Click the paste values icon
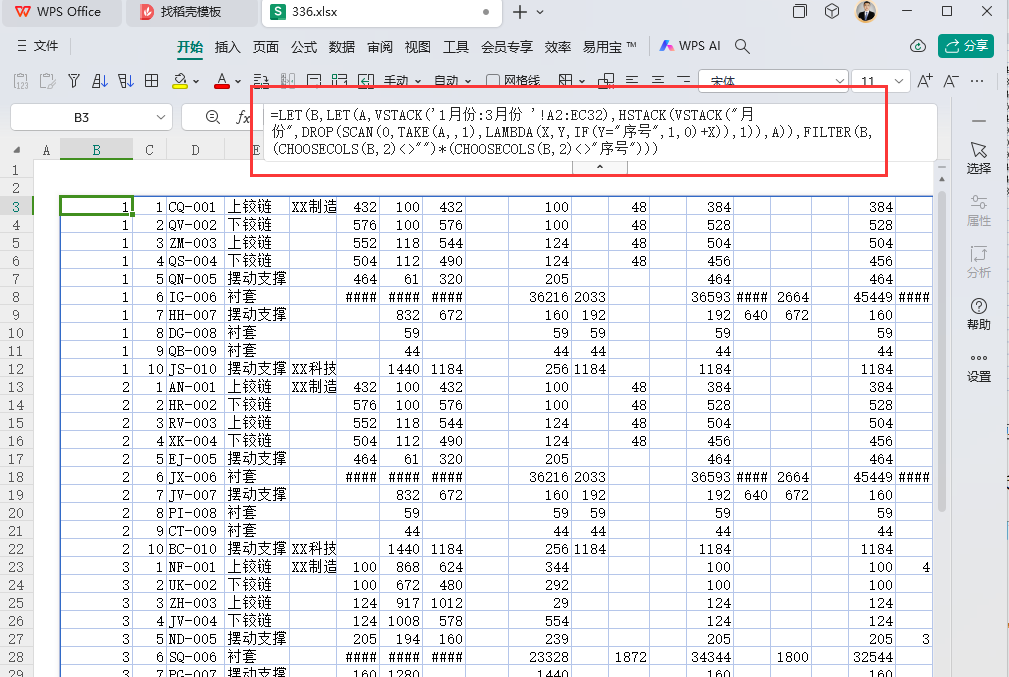The height and width of the screenshot is (677, 1009). (21, 81)
